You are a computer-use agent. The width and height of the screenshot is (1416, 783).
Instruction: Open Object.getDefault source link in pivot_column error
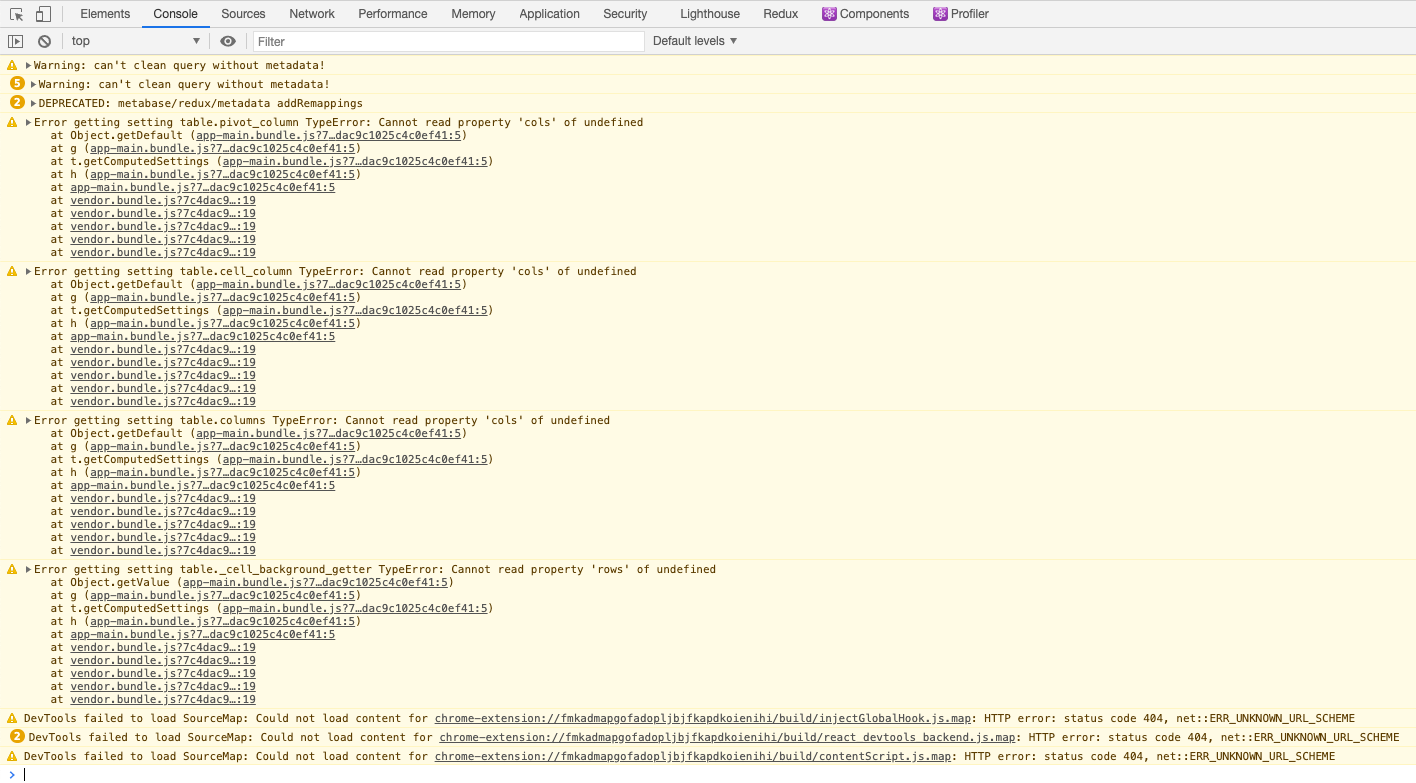point(329,135)
